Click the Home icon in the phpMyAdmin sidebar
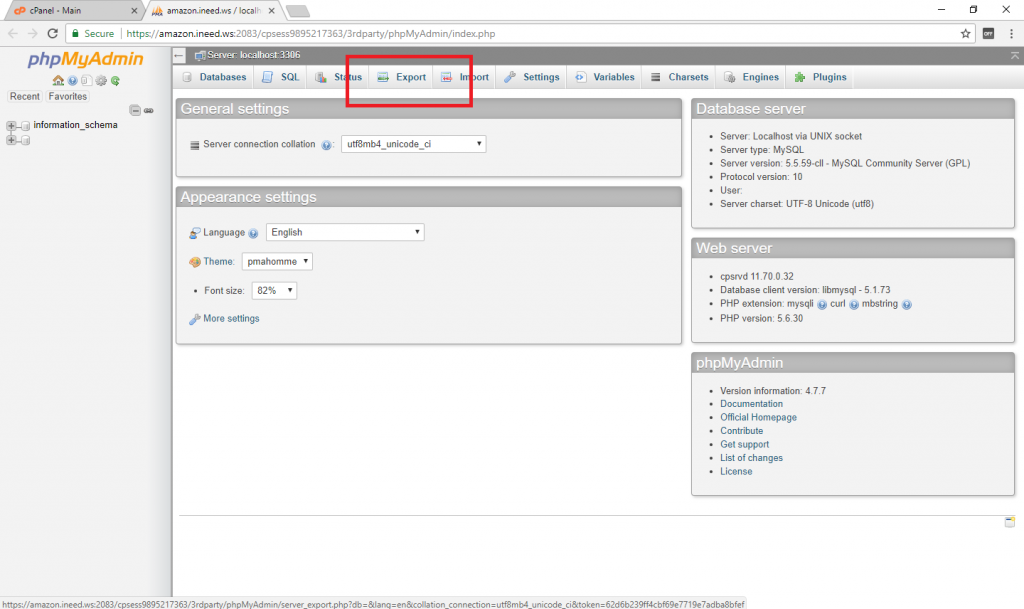This screenshot has height=609, width=1024. point(58,80)
